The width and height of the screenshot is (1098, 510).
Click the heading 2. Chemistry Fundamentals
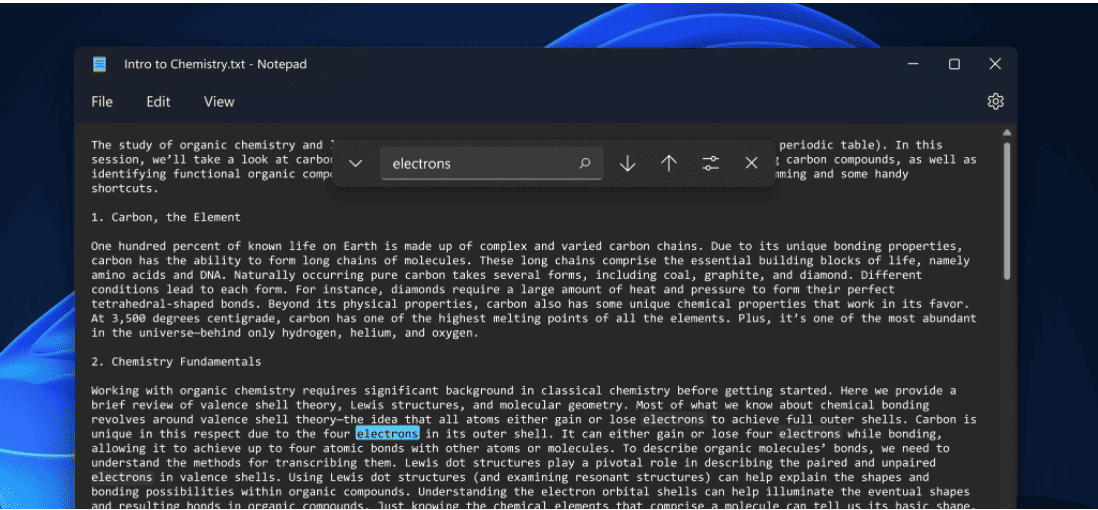click(x=176, y=361)
